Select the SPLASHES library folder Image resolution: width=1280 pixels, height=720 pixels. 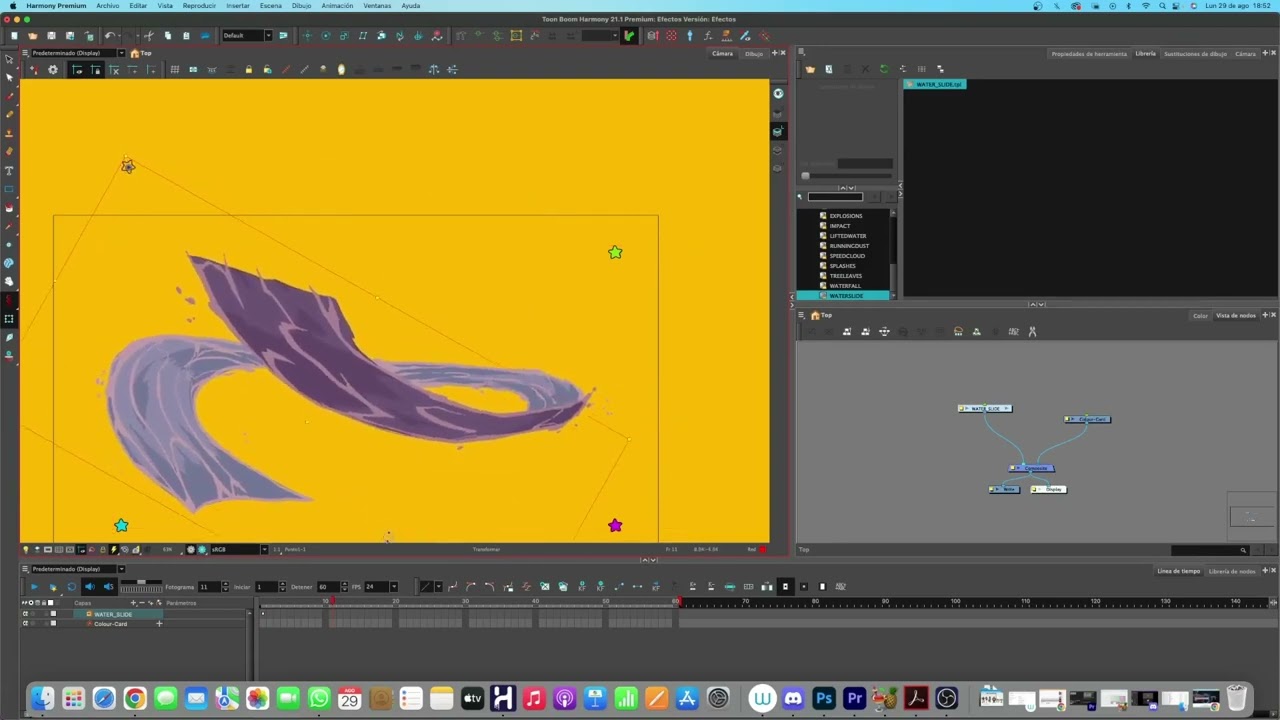[843, 266]
